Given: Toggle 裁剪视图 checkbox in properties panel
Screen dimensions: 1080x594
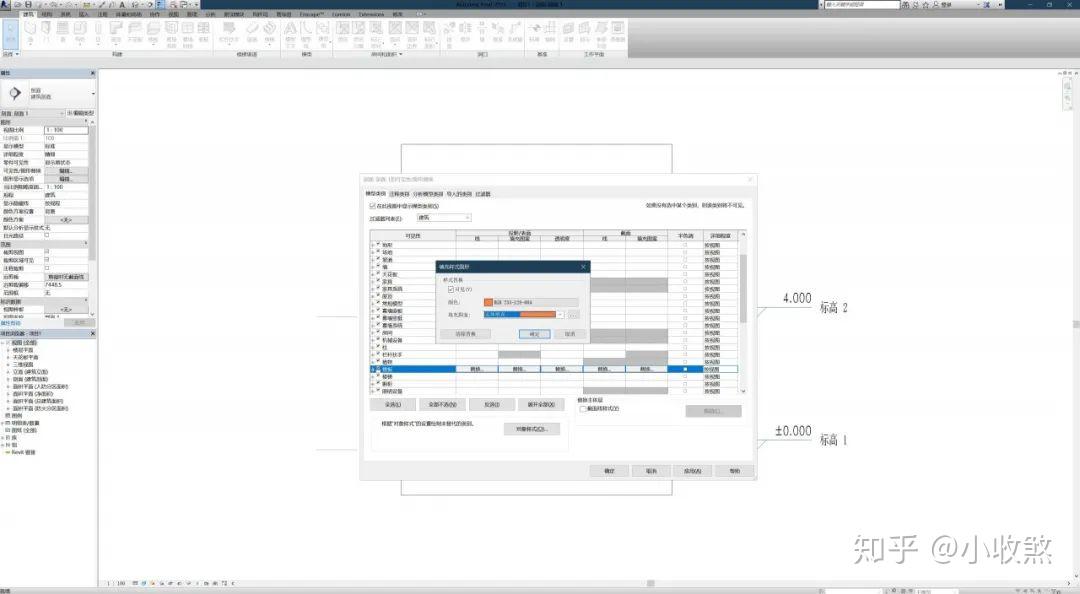Looking at the screenshot, I should point(47,252).
